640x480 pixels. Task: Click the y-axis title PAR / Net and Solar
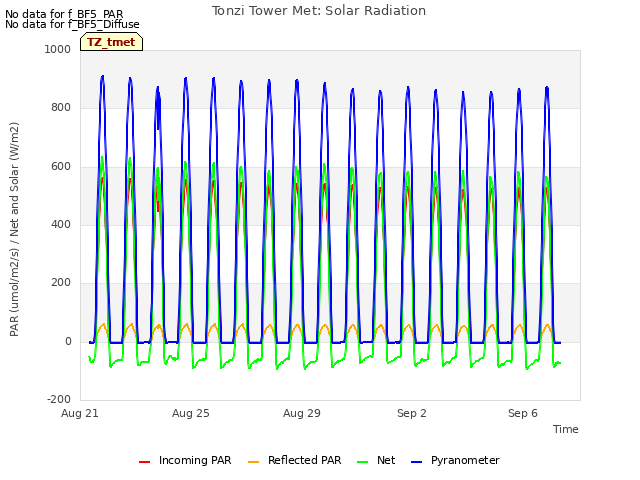(x=14, y=229)
